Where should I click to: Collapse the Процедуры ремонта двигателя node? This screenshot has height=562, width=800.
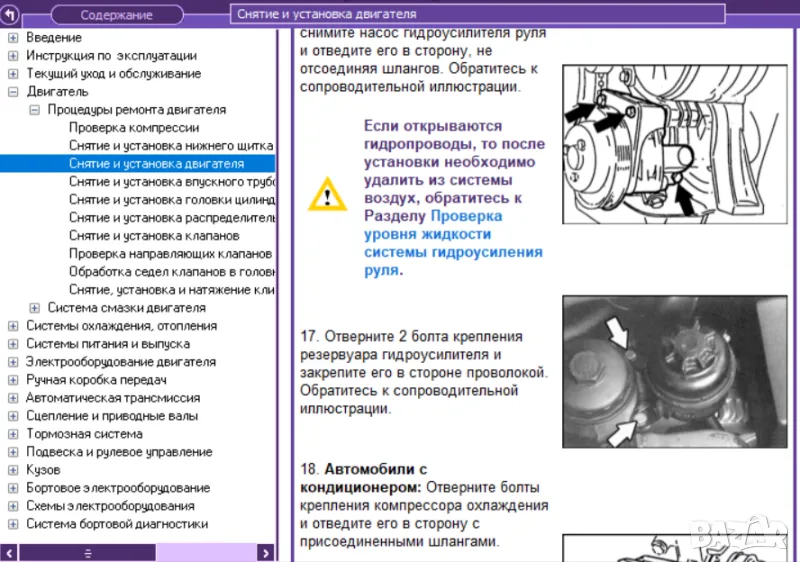pyautogui.click(x=35, y=110)
